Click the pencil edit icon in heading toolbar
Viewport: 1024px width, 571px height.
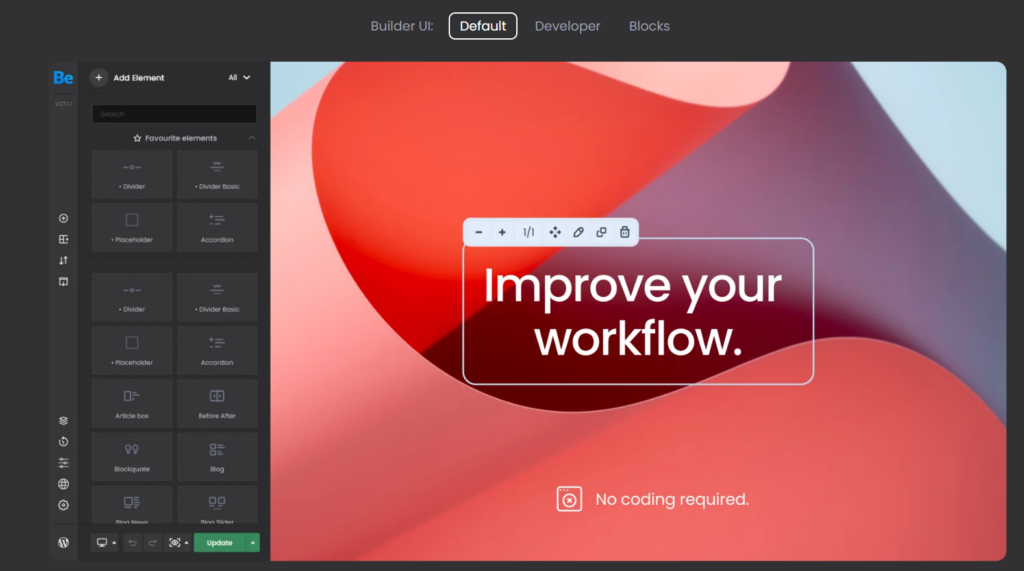coord(579,233)
